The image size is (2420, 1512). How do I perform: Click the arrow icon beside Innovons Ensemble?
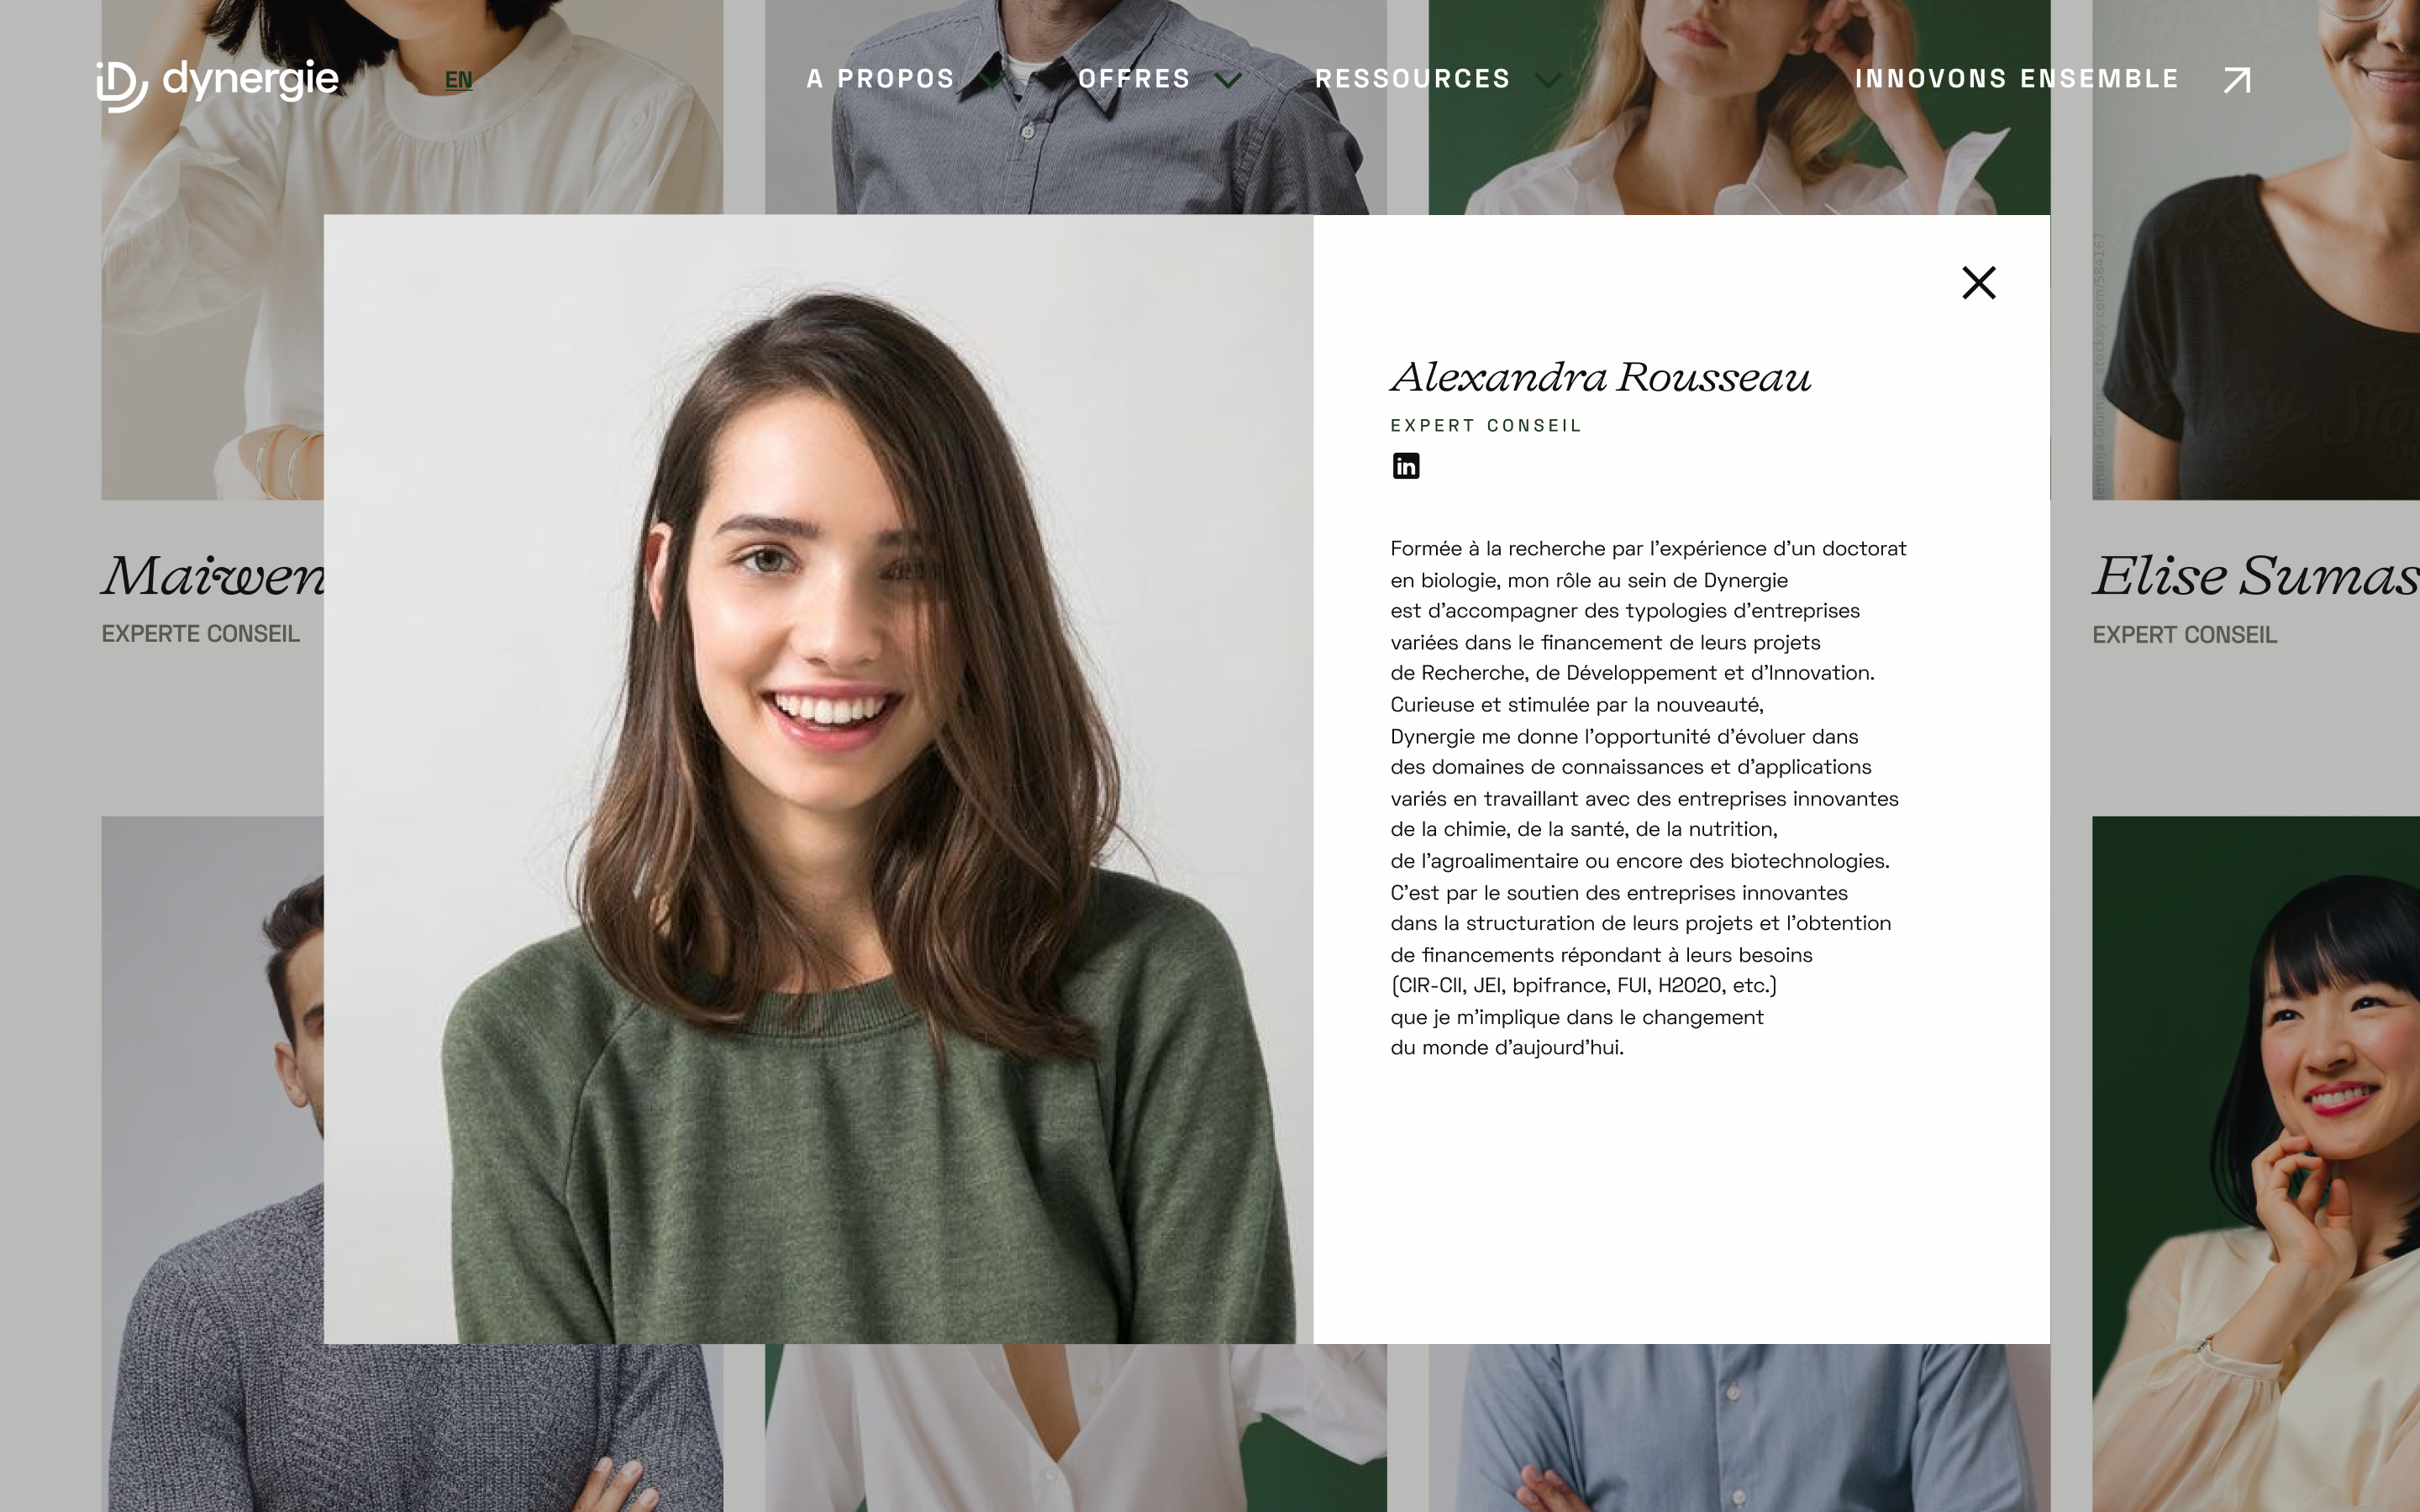tap(2237, 80)
